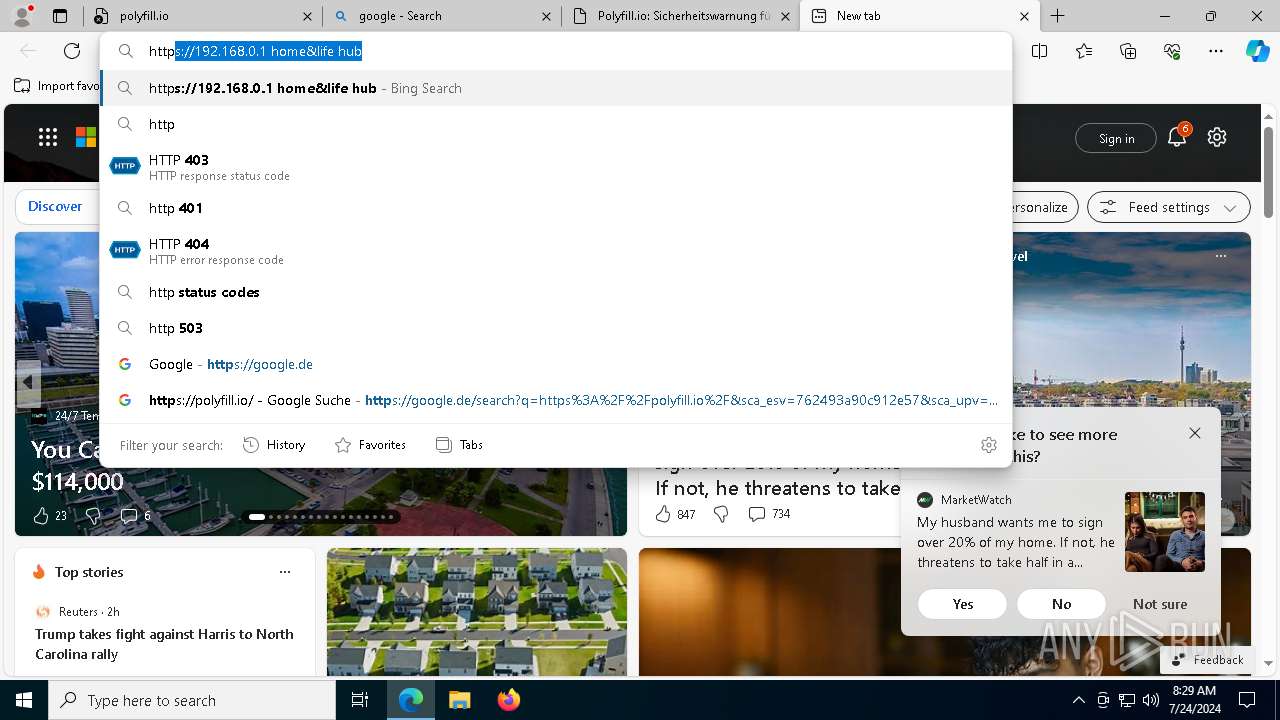This screenshot has width=1280, height=720.
Task: Select the plain 'http' search suggestion
Action: click(556, 124)
